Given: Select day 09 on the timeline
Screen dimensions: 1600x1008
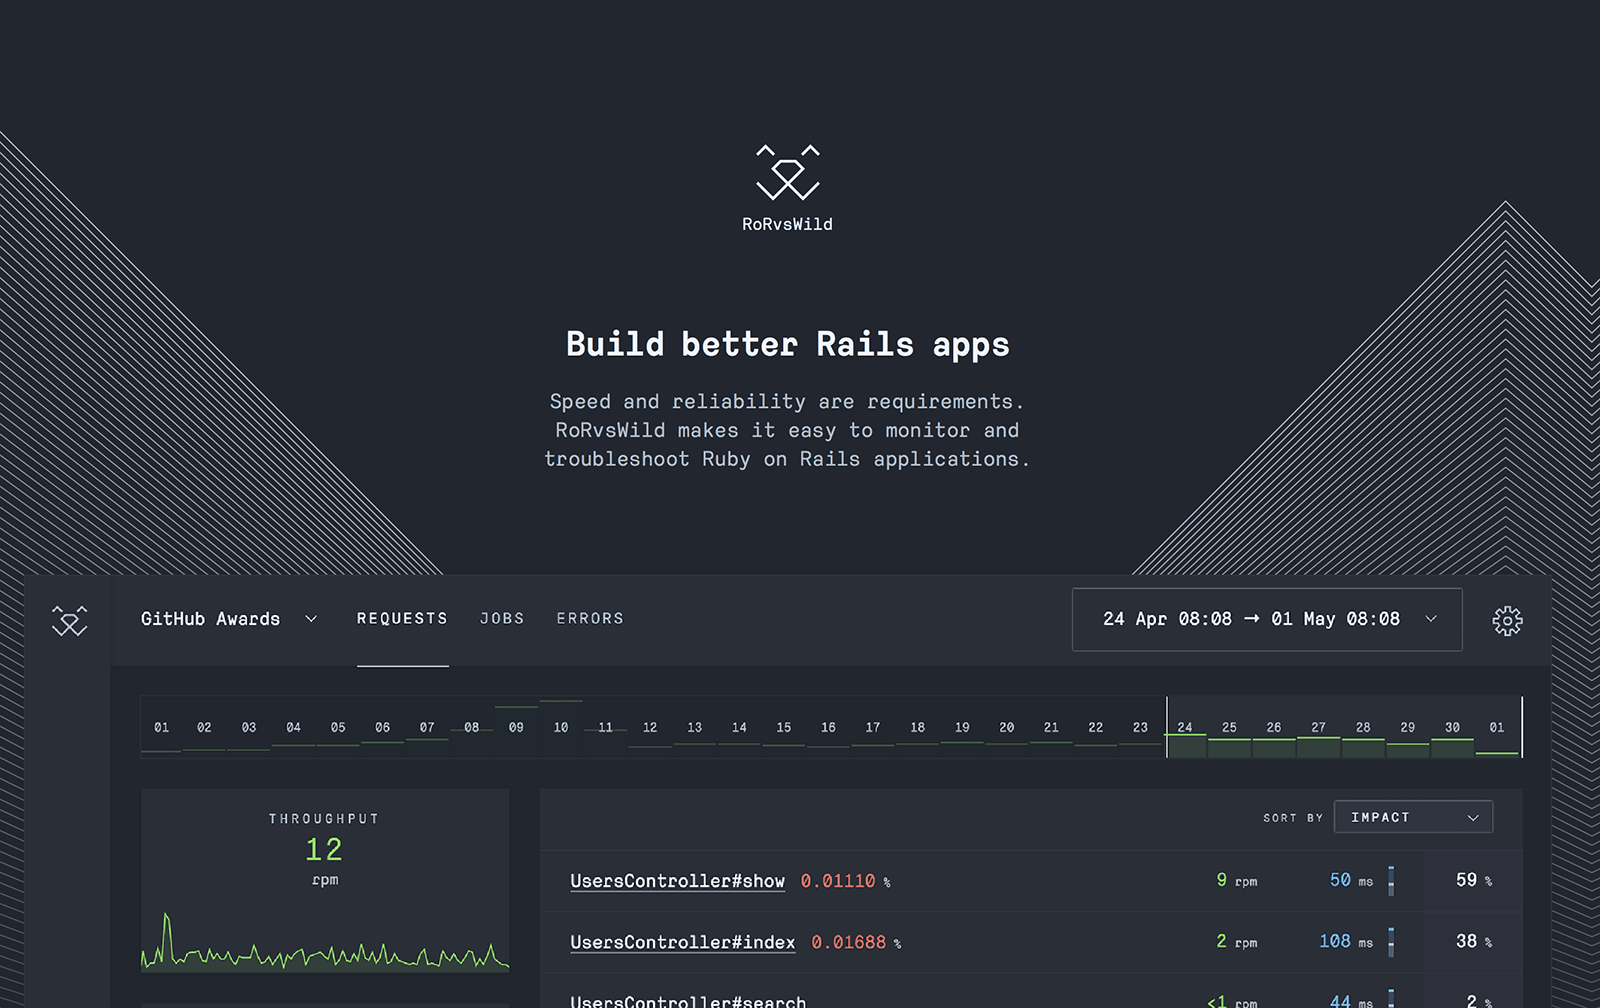Looking at the screenshot, I should 516,727.
